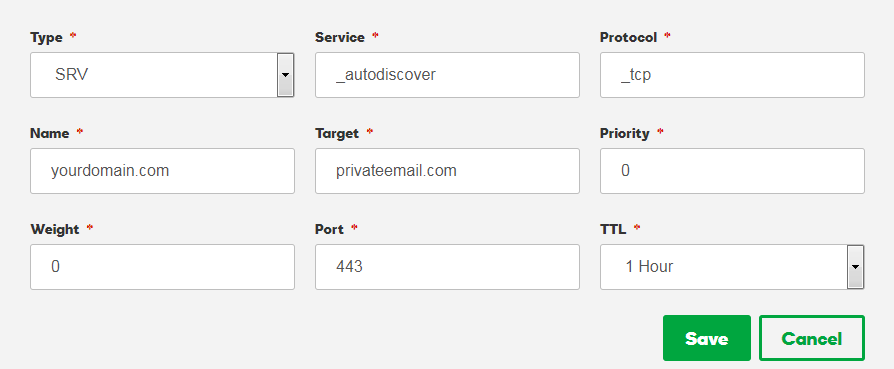Click the Priority field label

point(625,133)
